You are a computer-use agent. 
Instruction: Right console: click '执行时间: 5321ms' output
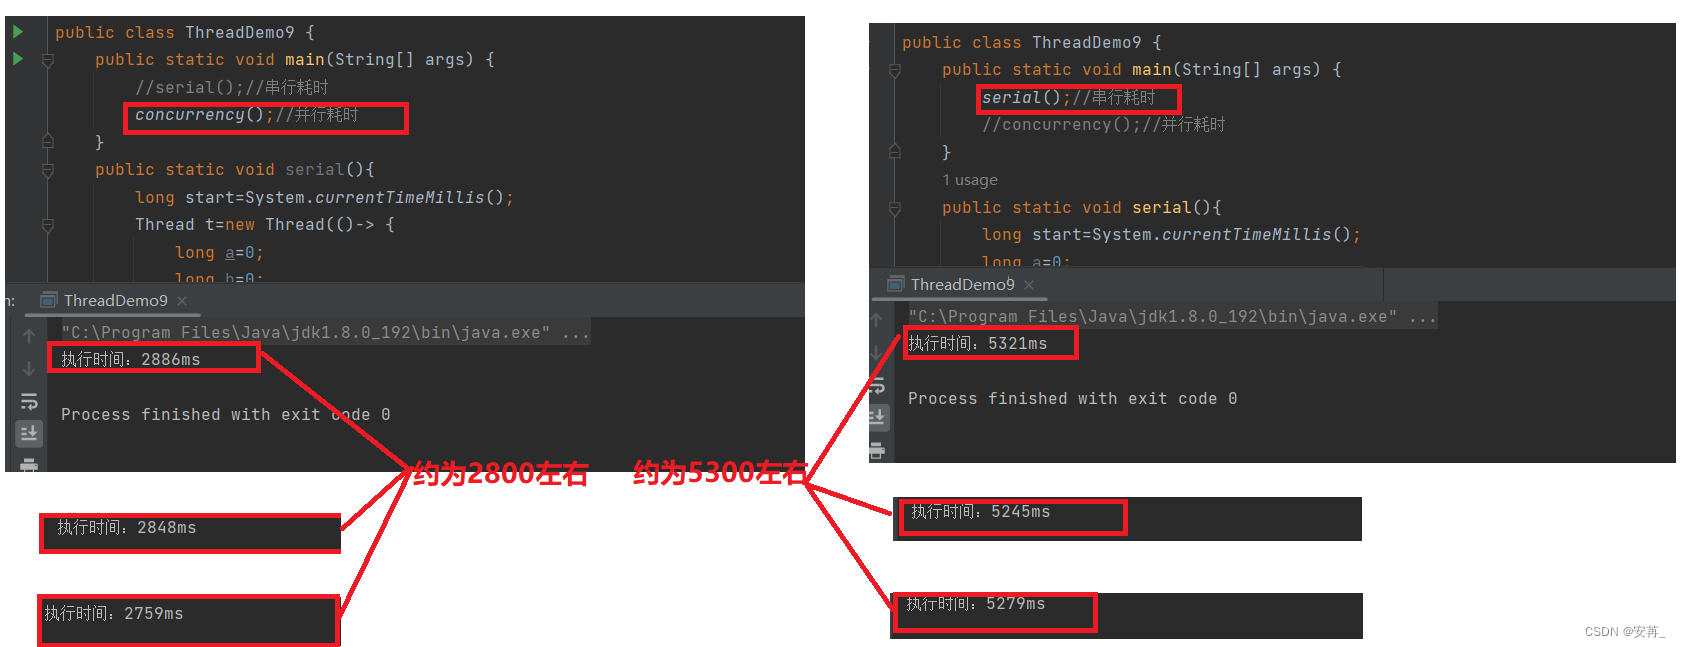point(978,343)
